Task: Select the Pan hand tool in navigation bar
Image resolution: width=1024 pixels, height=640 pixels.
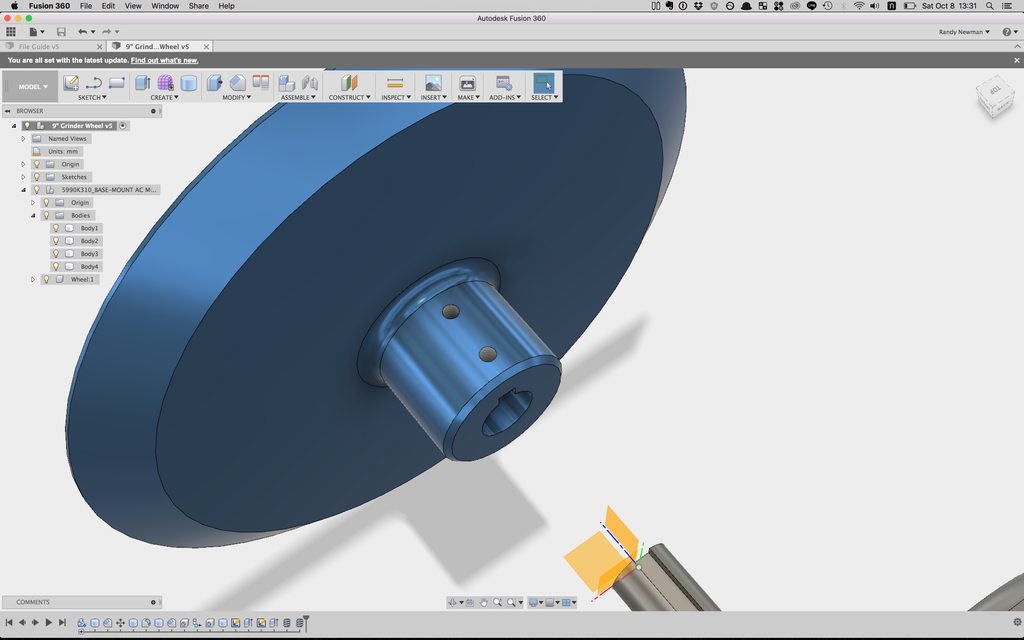Action: point(484,602)
